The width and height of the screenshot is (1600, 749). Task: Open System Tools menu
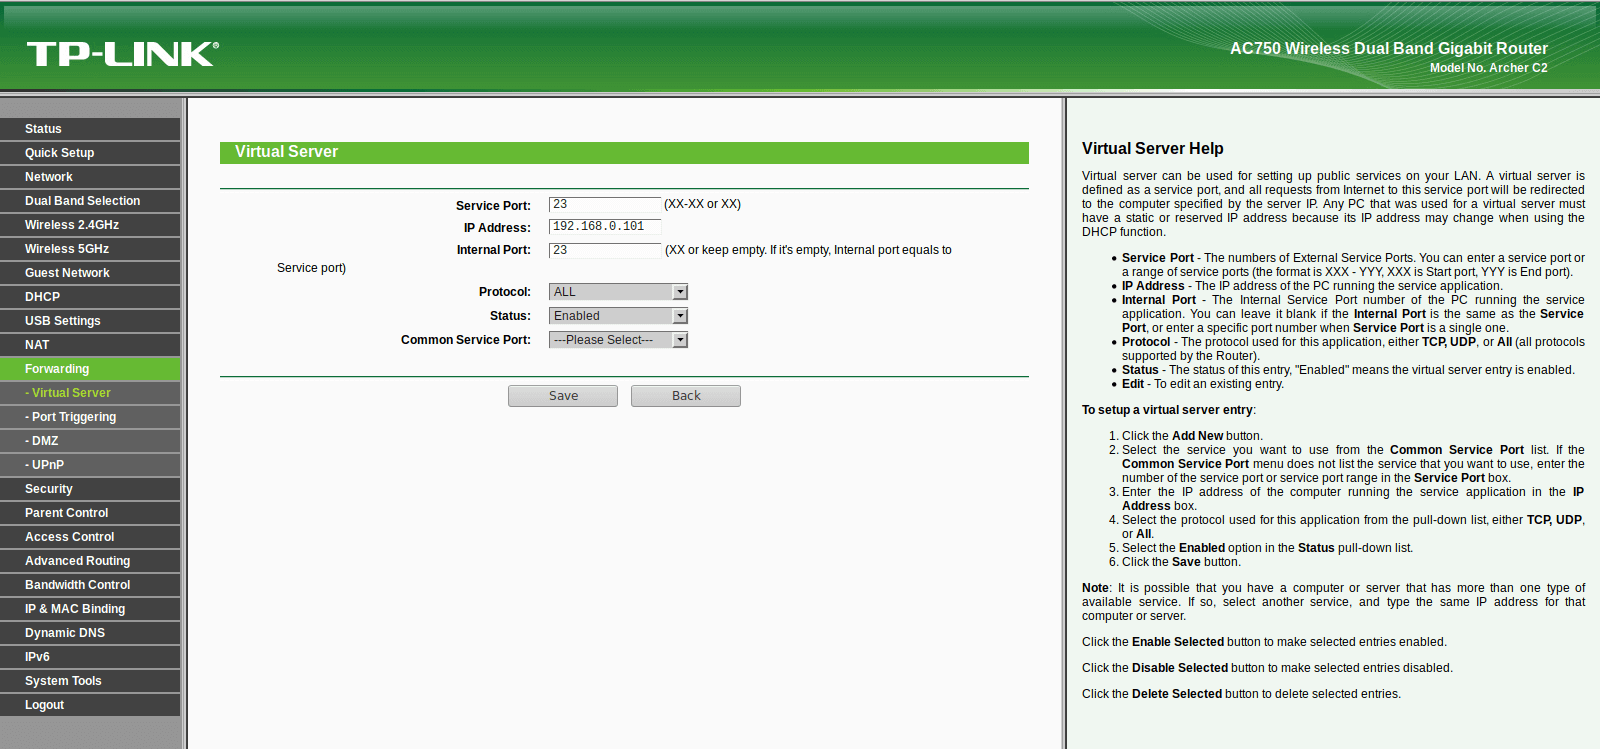coord(90,681)
